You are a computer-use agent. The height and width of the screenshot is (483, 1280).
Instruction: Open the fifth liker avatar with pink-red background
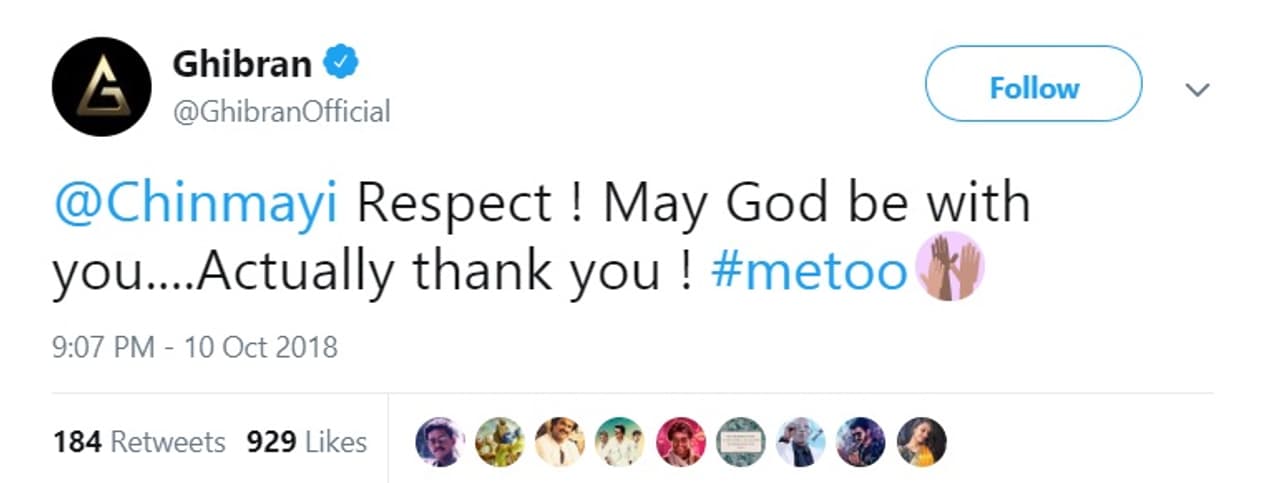pos(681,442)
